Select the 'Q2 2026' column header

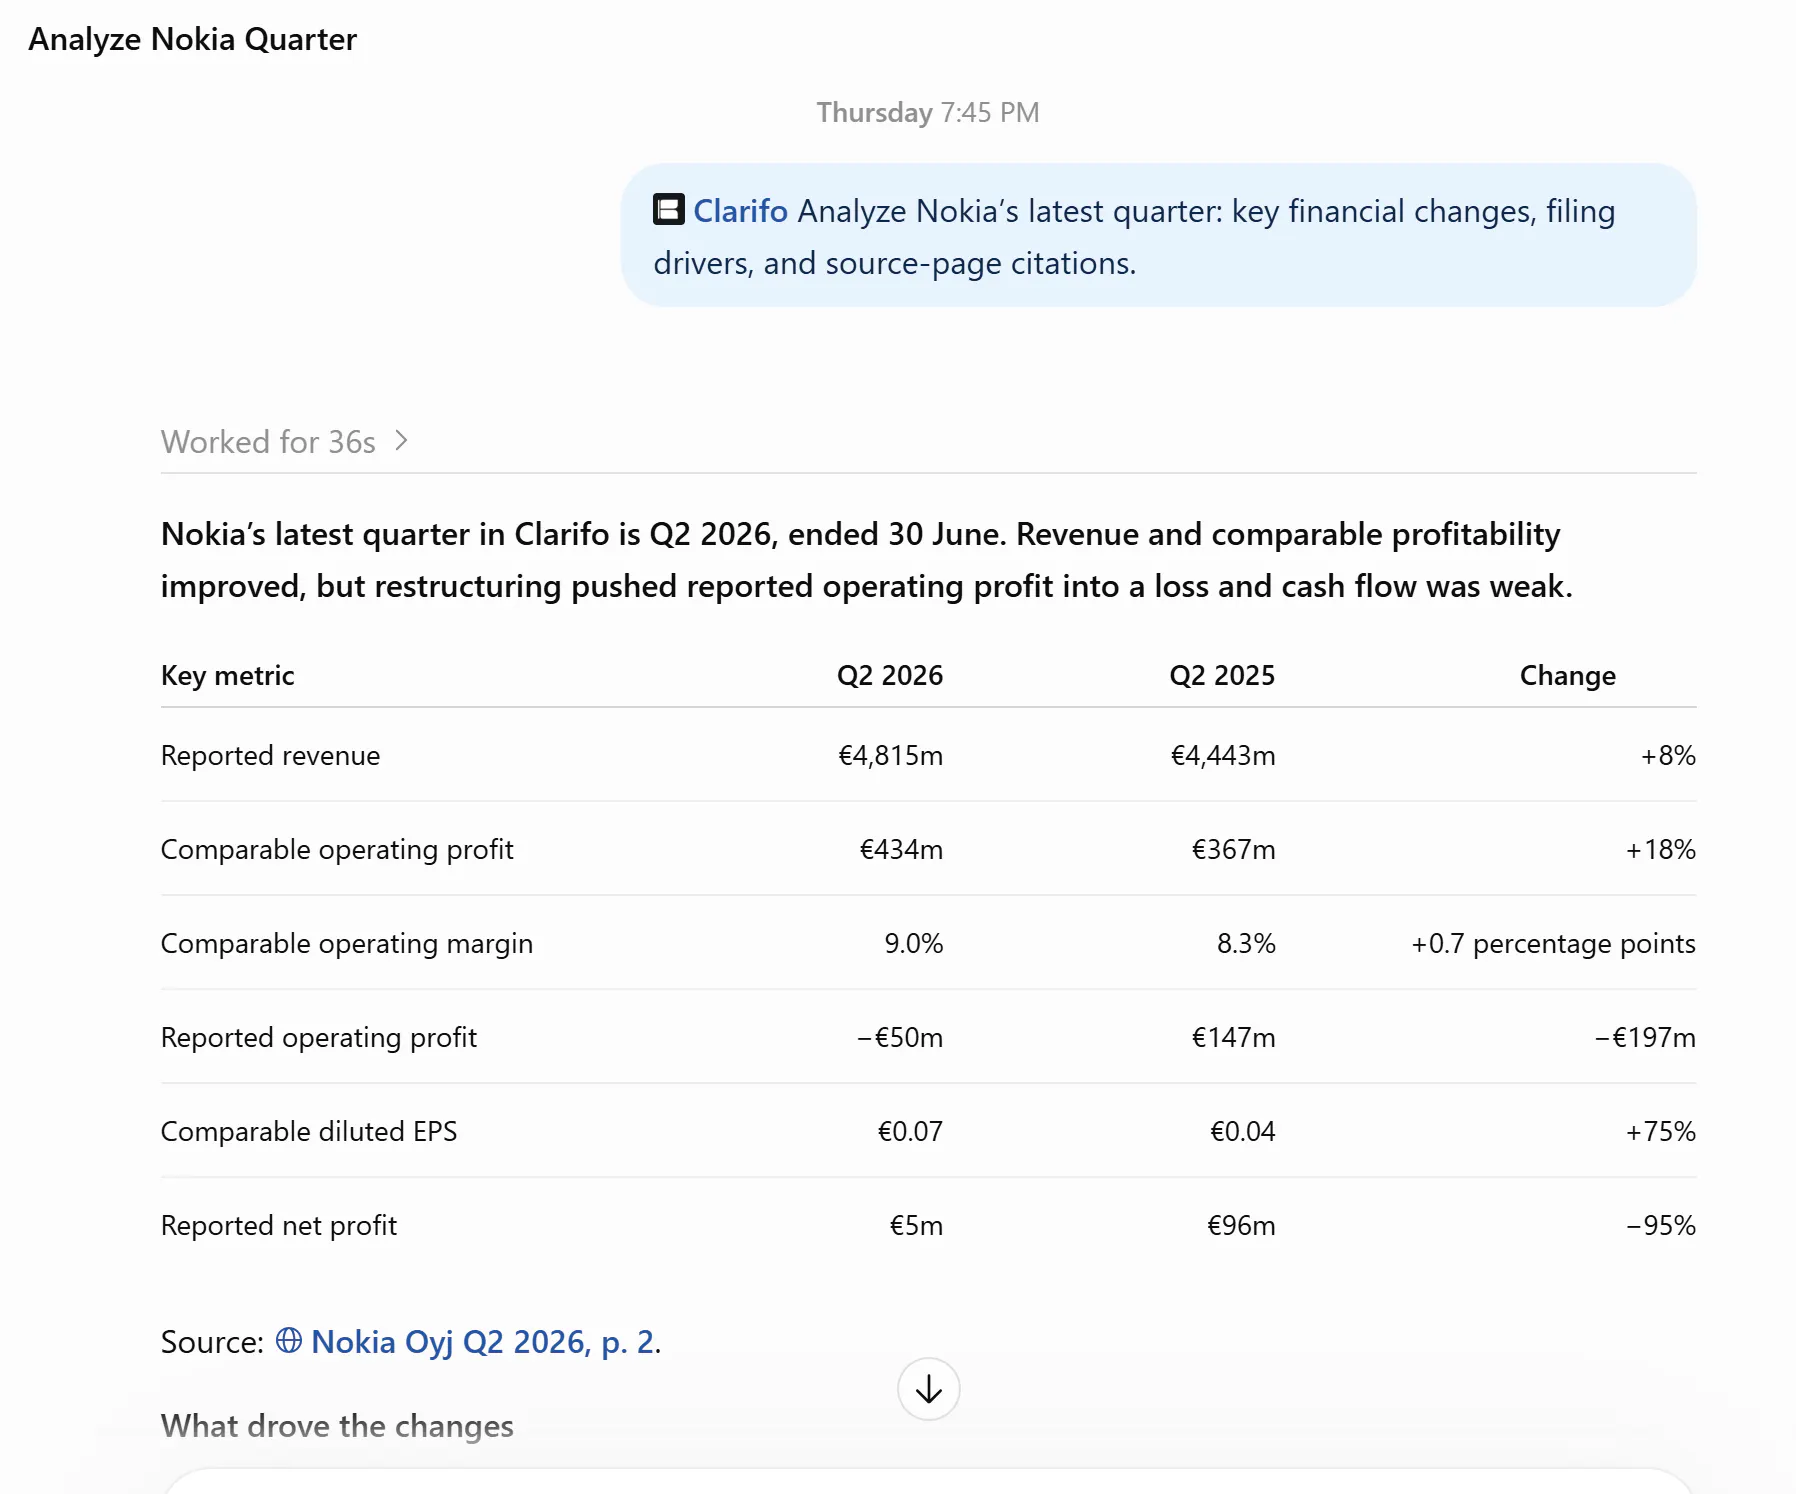tap(890, 675)
